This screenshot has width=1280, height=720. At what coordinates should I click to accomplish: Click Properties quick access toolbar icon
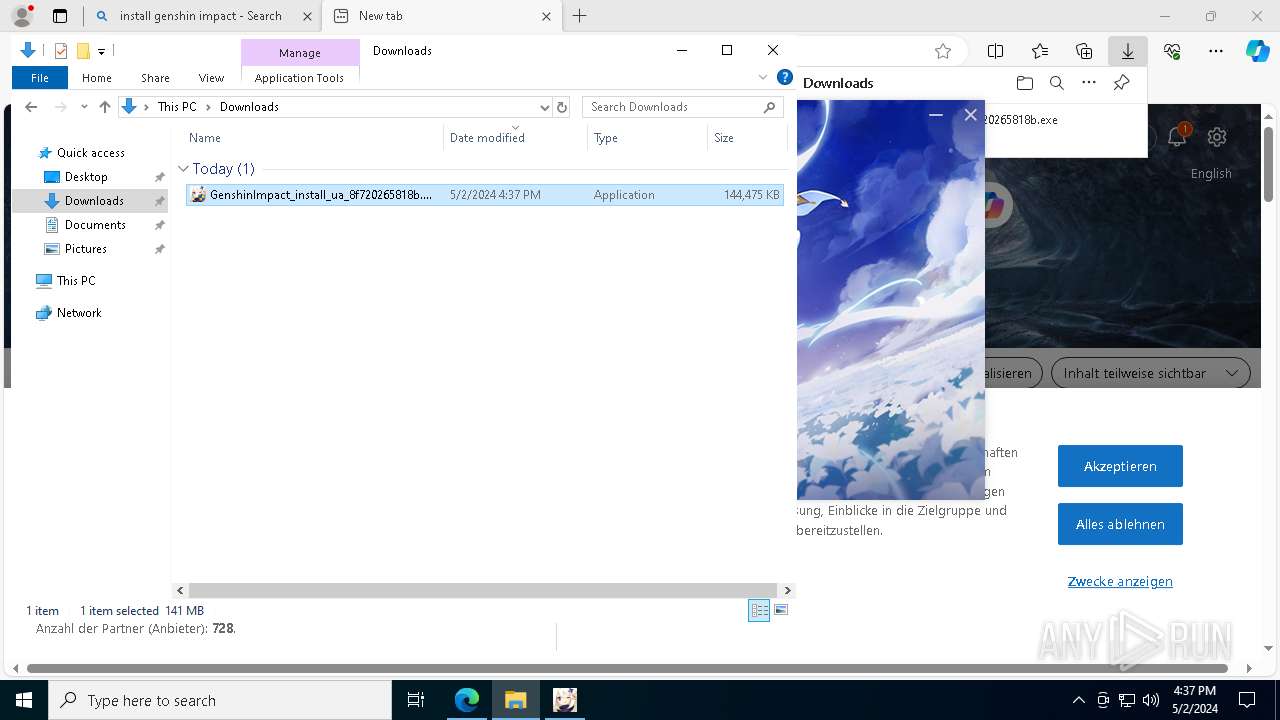click(61, 51)
